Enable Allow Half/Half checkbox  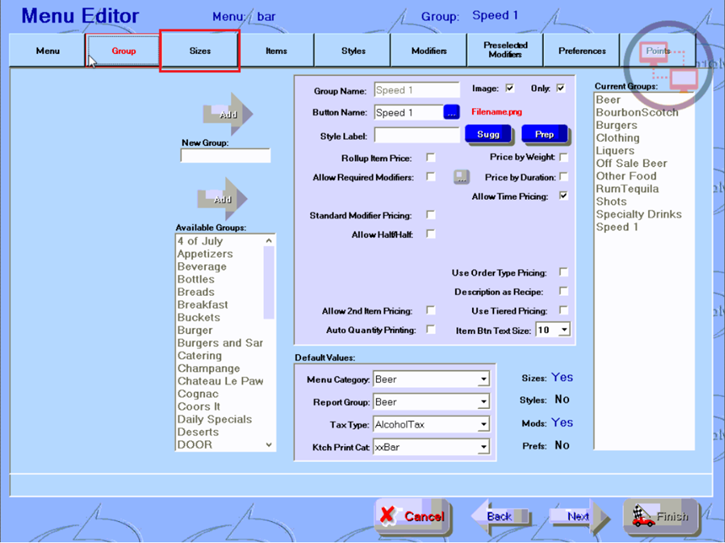pyautogui.click(x=430, y=234)
